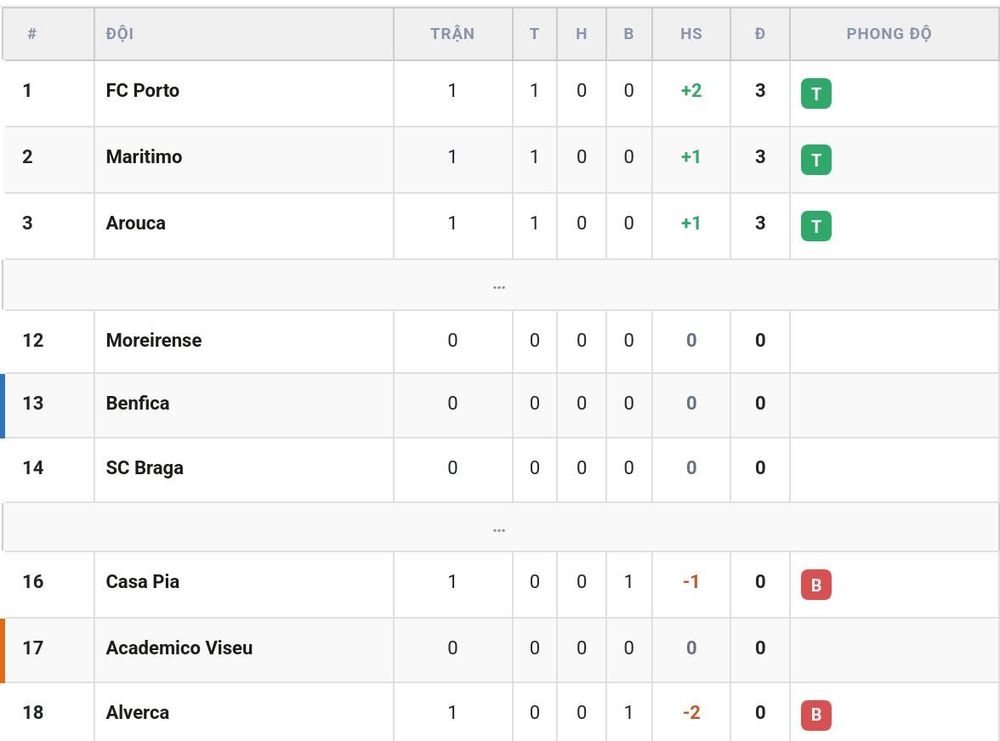The width and height of the screenshot is (1000, 741).
Task: Open the Benfica team link
Action: coord(138,403)
